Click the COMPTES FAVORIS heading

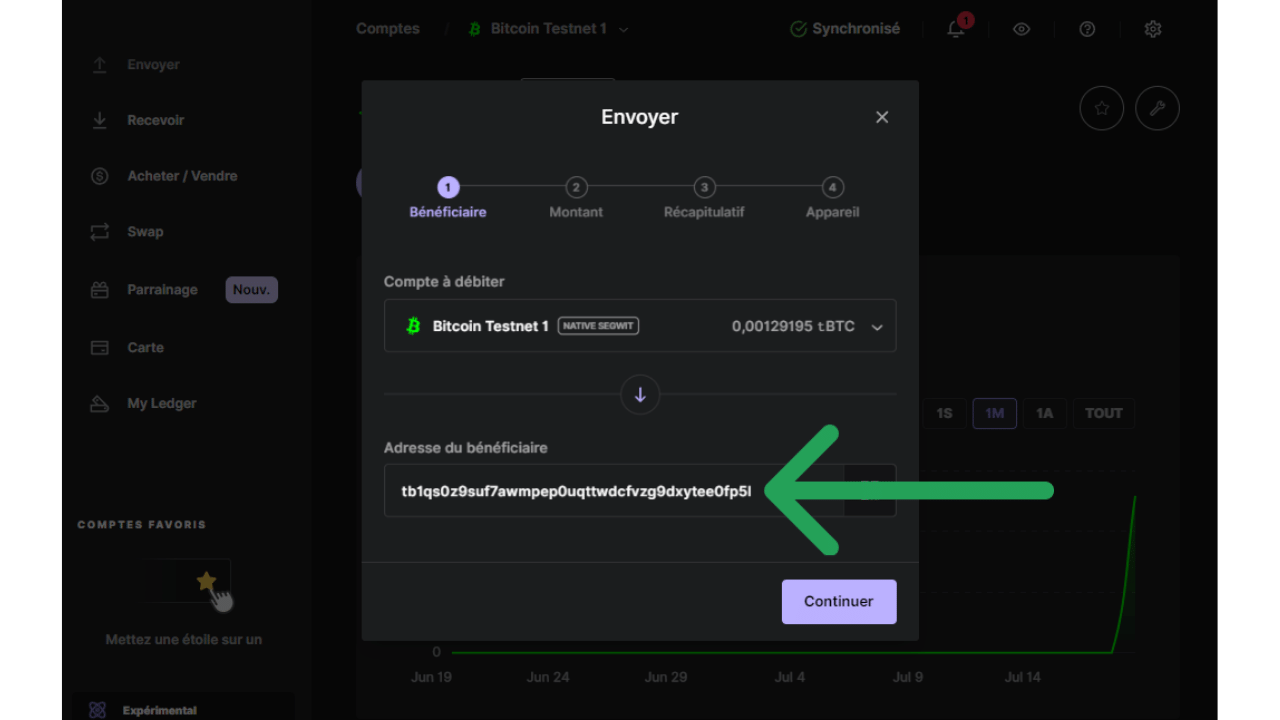(142, 524)
